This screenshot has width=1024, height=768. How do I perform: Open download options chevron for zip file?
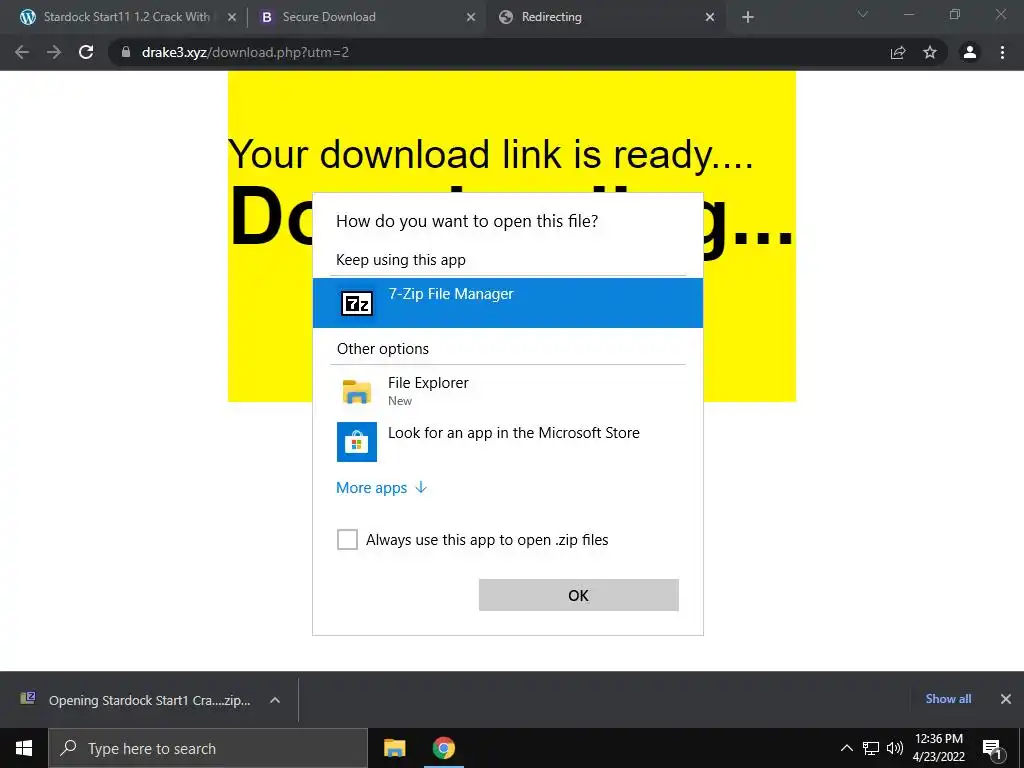pos(275,700)
